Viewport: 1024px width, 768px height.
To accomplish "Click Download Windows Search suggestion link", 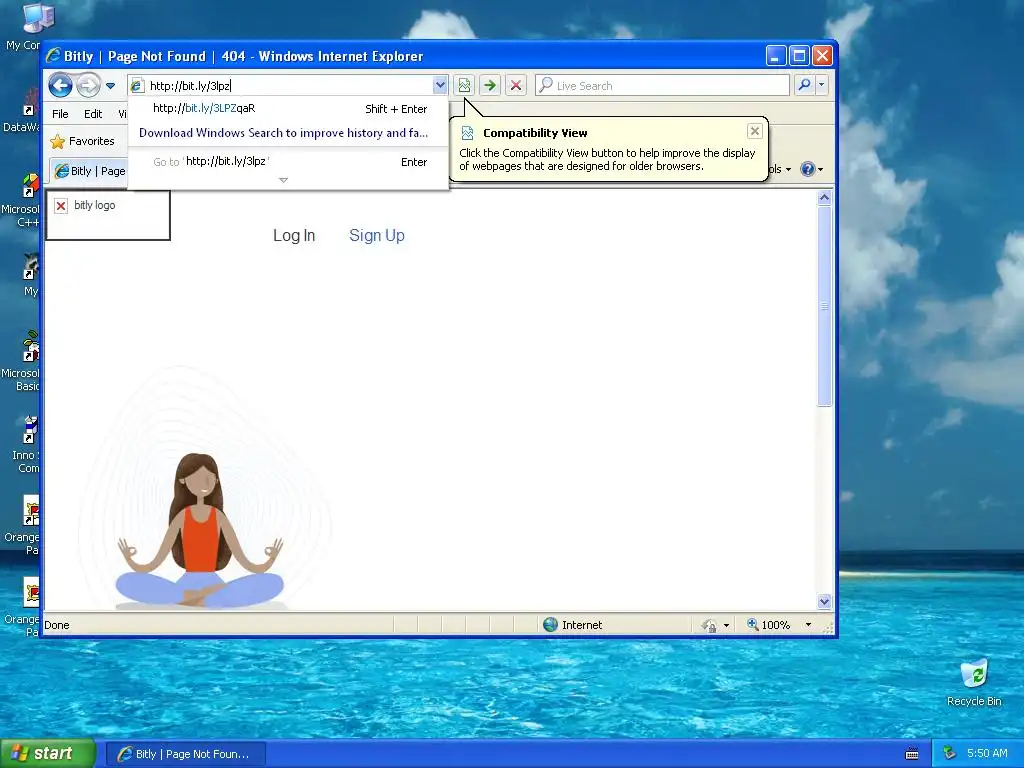I will point(283,133).
